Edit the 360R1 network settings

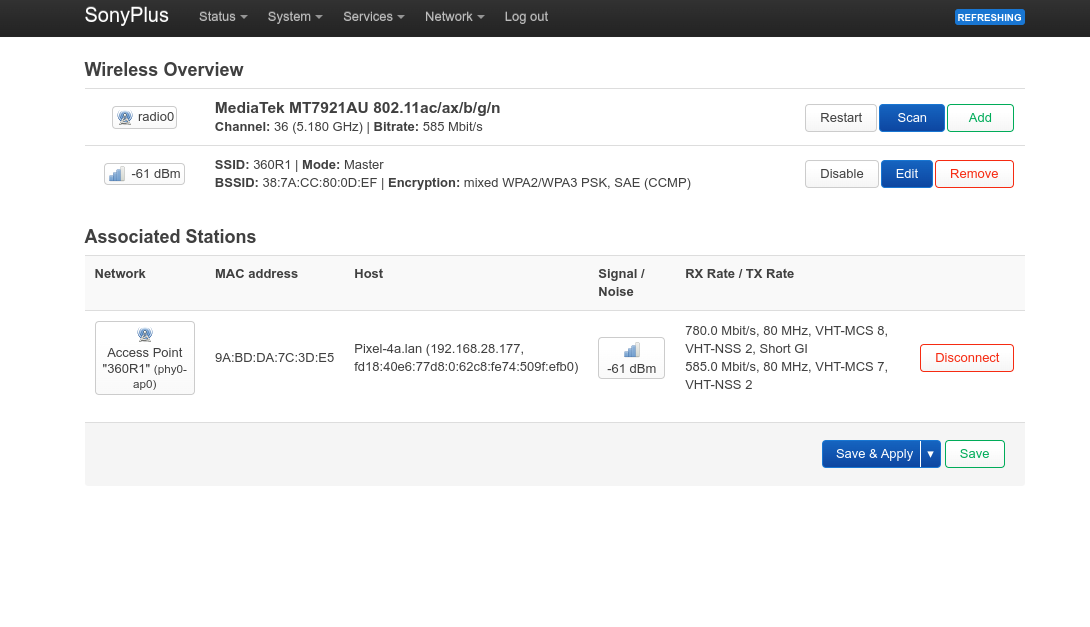(x=906, y=174)
